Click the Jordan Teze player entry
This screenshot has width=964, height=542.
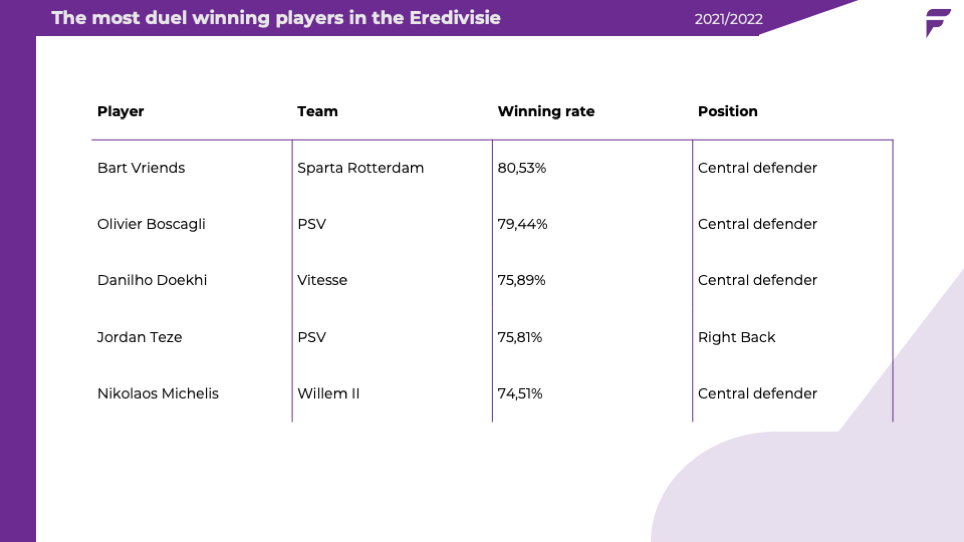pyautogui.click(x=140, y=337)
